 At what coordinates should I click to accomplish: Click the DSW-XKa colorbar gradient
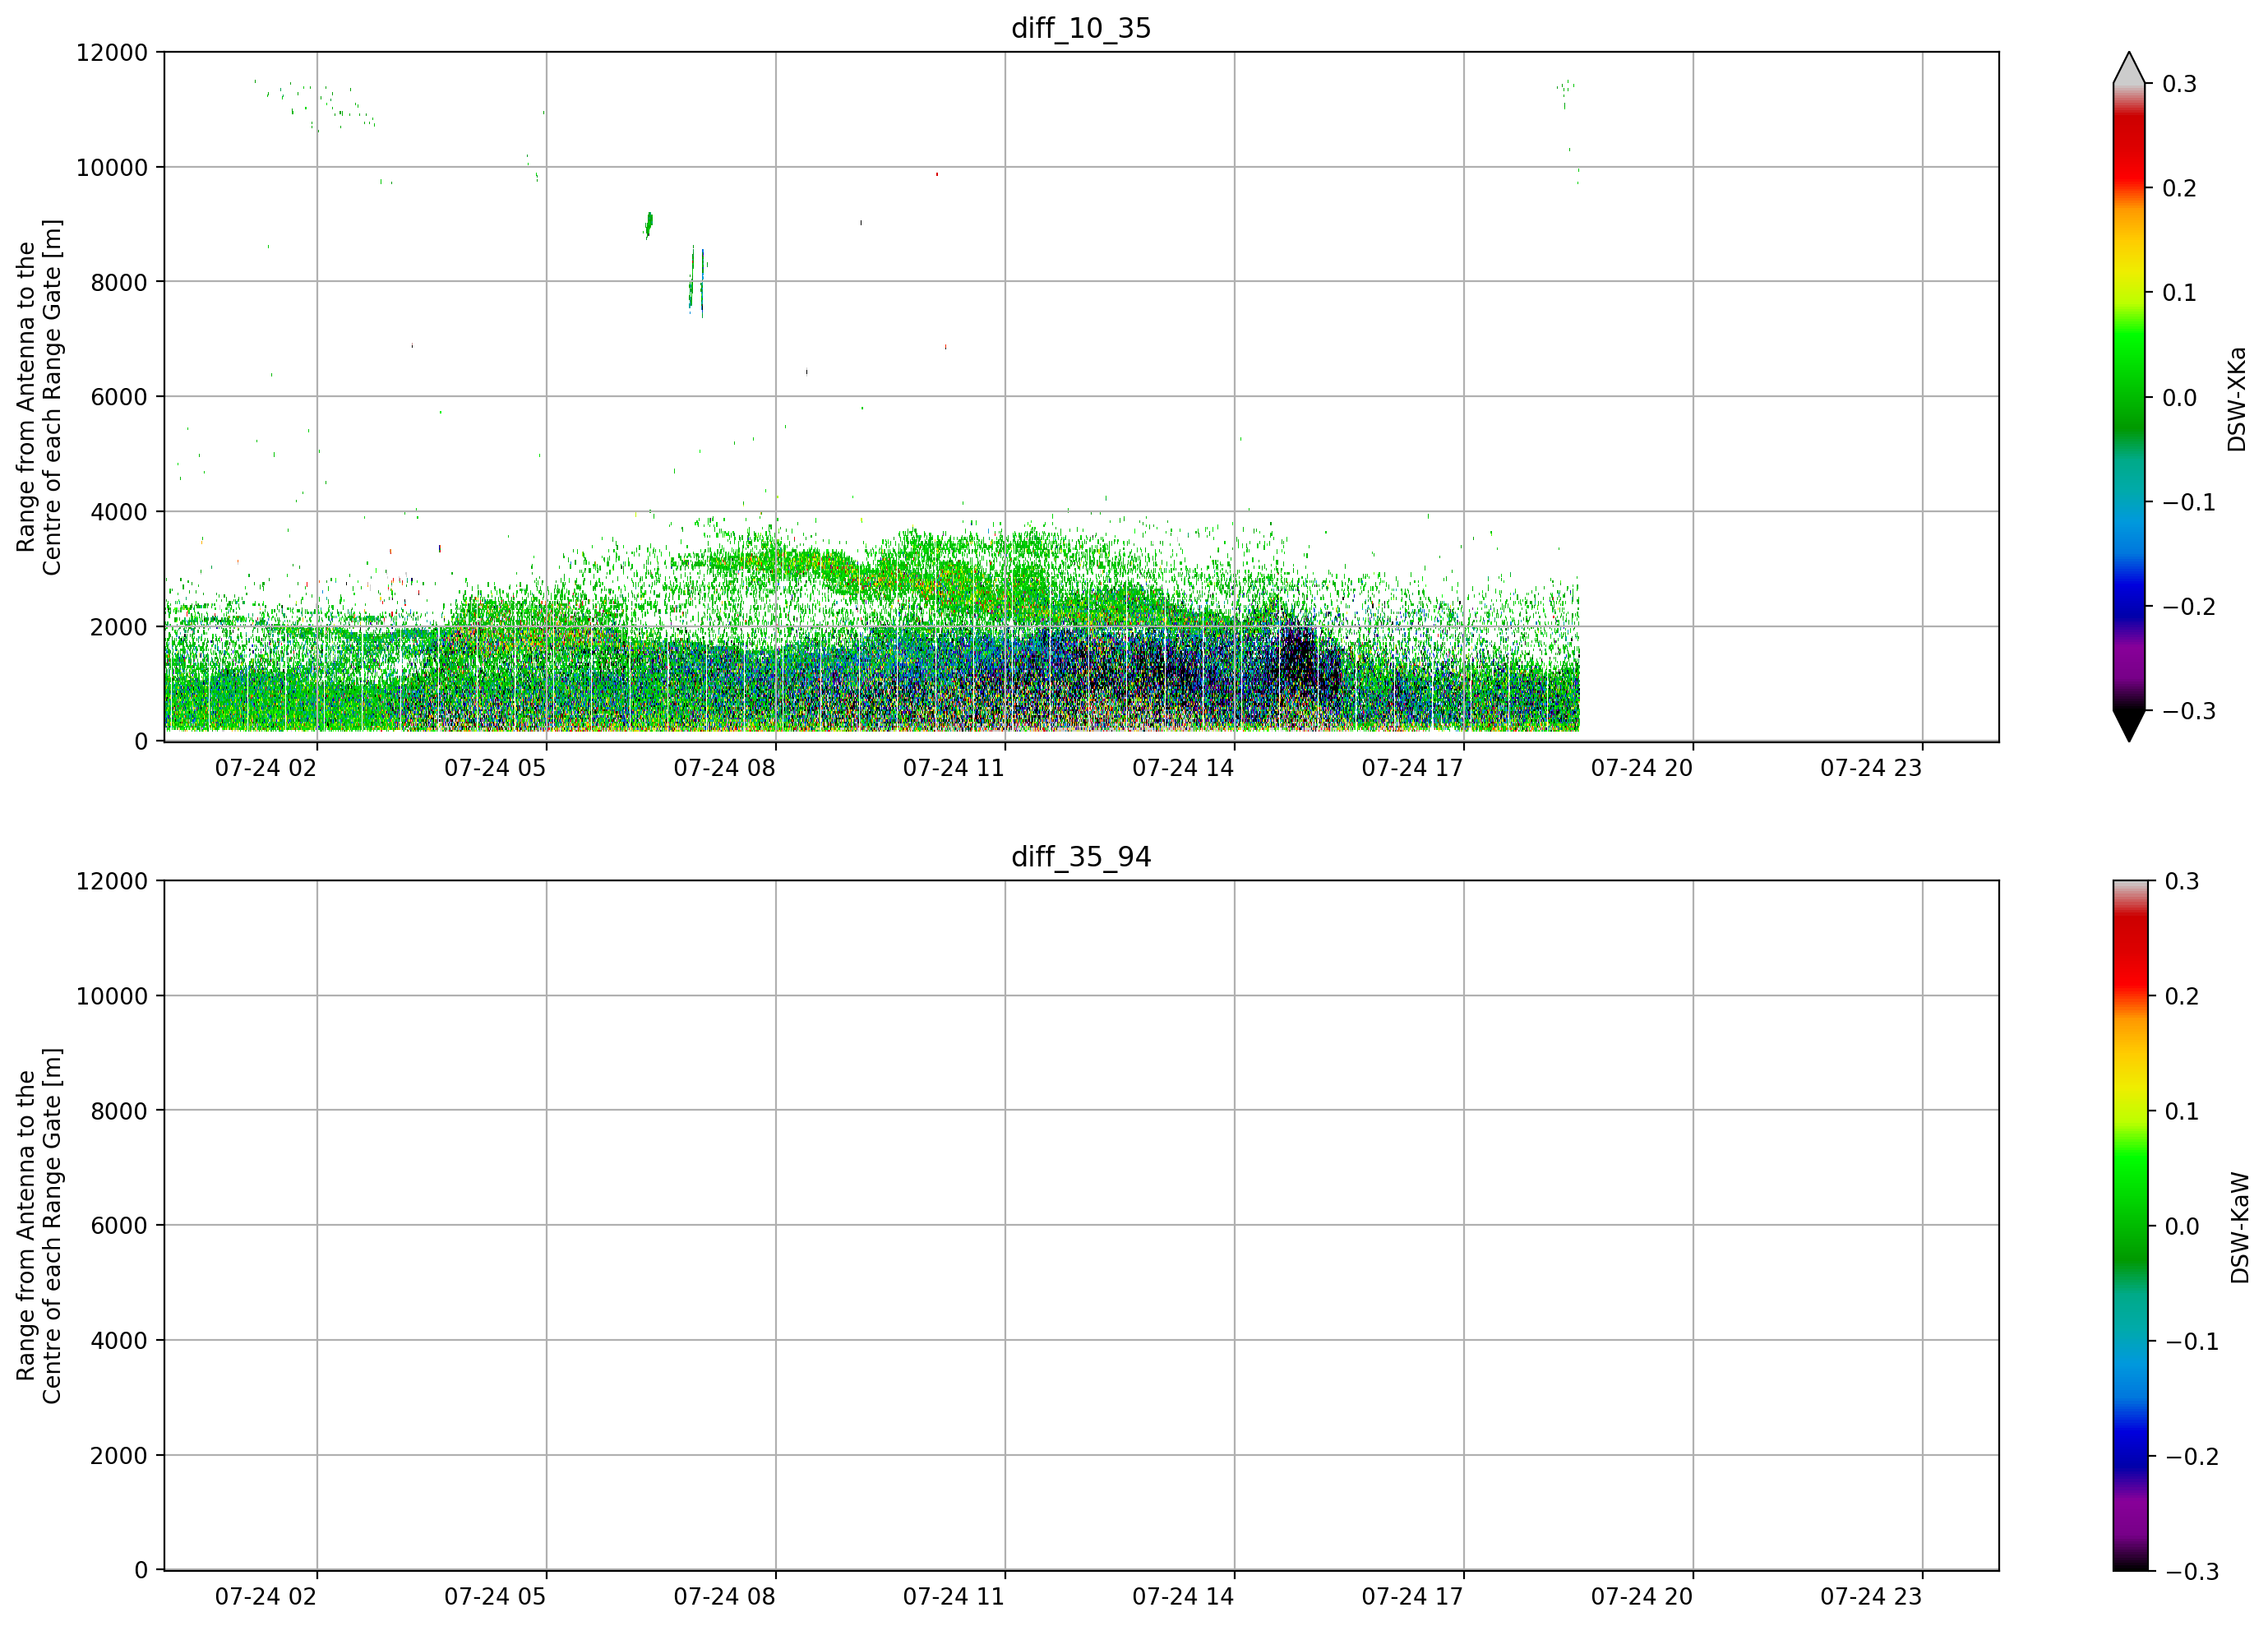pyautogui.click(x=2129, y=397)
